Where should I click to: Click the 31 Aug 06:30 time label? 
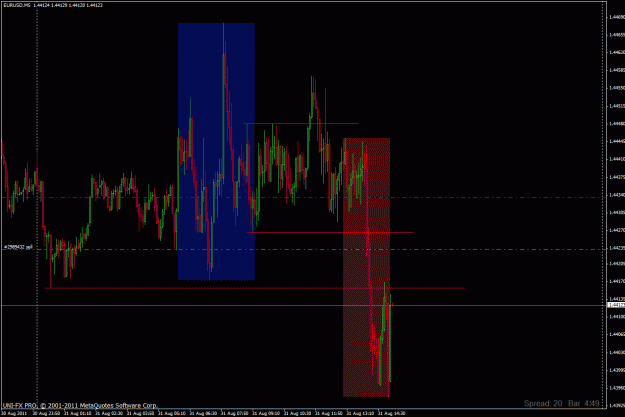coord(203,413)
